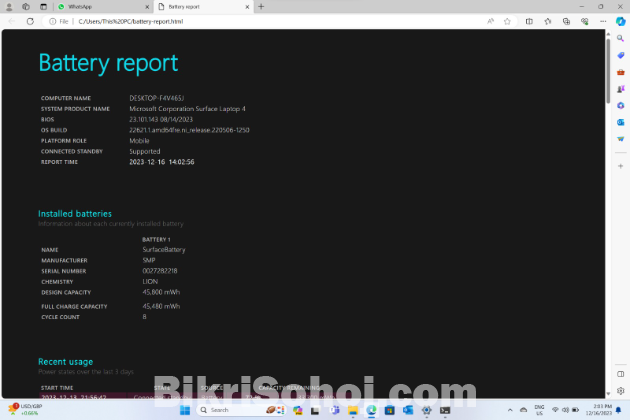Image resolution: width=630 pixels, height=420 pixels.
Task: Open sidebar Drop paper plane icon
Action: point(621,139)
